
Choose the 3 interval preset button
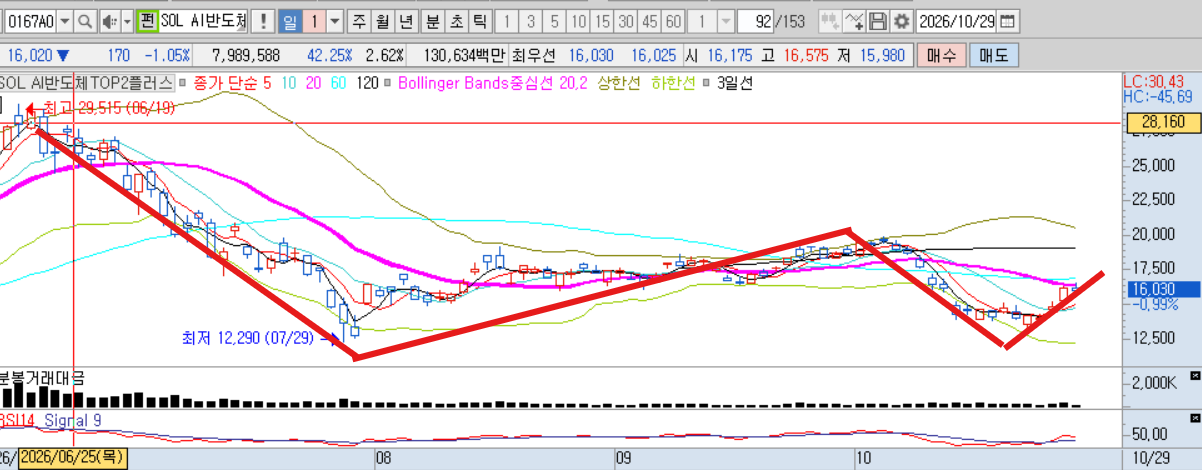(x=530, y=21)
